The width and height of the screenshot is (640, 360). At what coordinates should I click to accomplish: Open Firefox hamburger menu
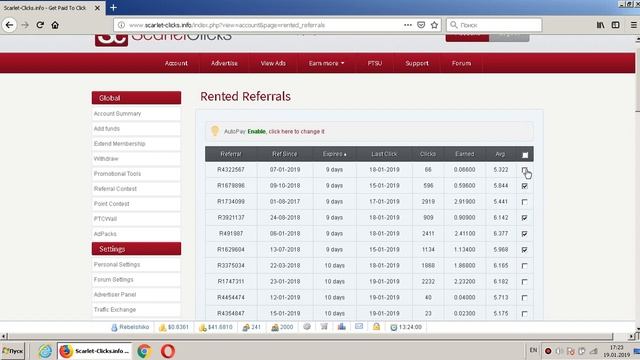click(633, 25)
